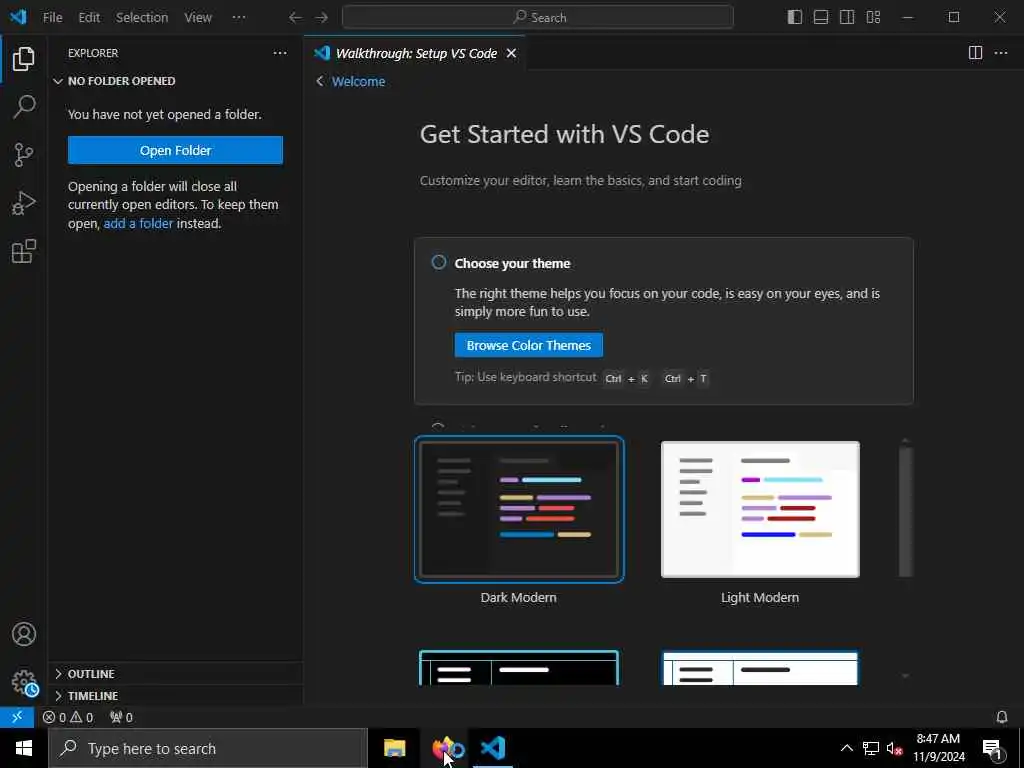
Task: Select the Dark Modern theme thumbnail
Action: [519, 509]
